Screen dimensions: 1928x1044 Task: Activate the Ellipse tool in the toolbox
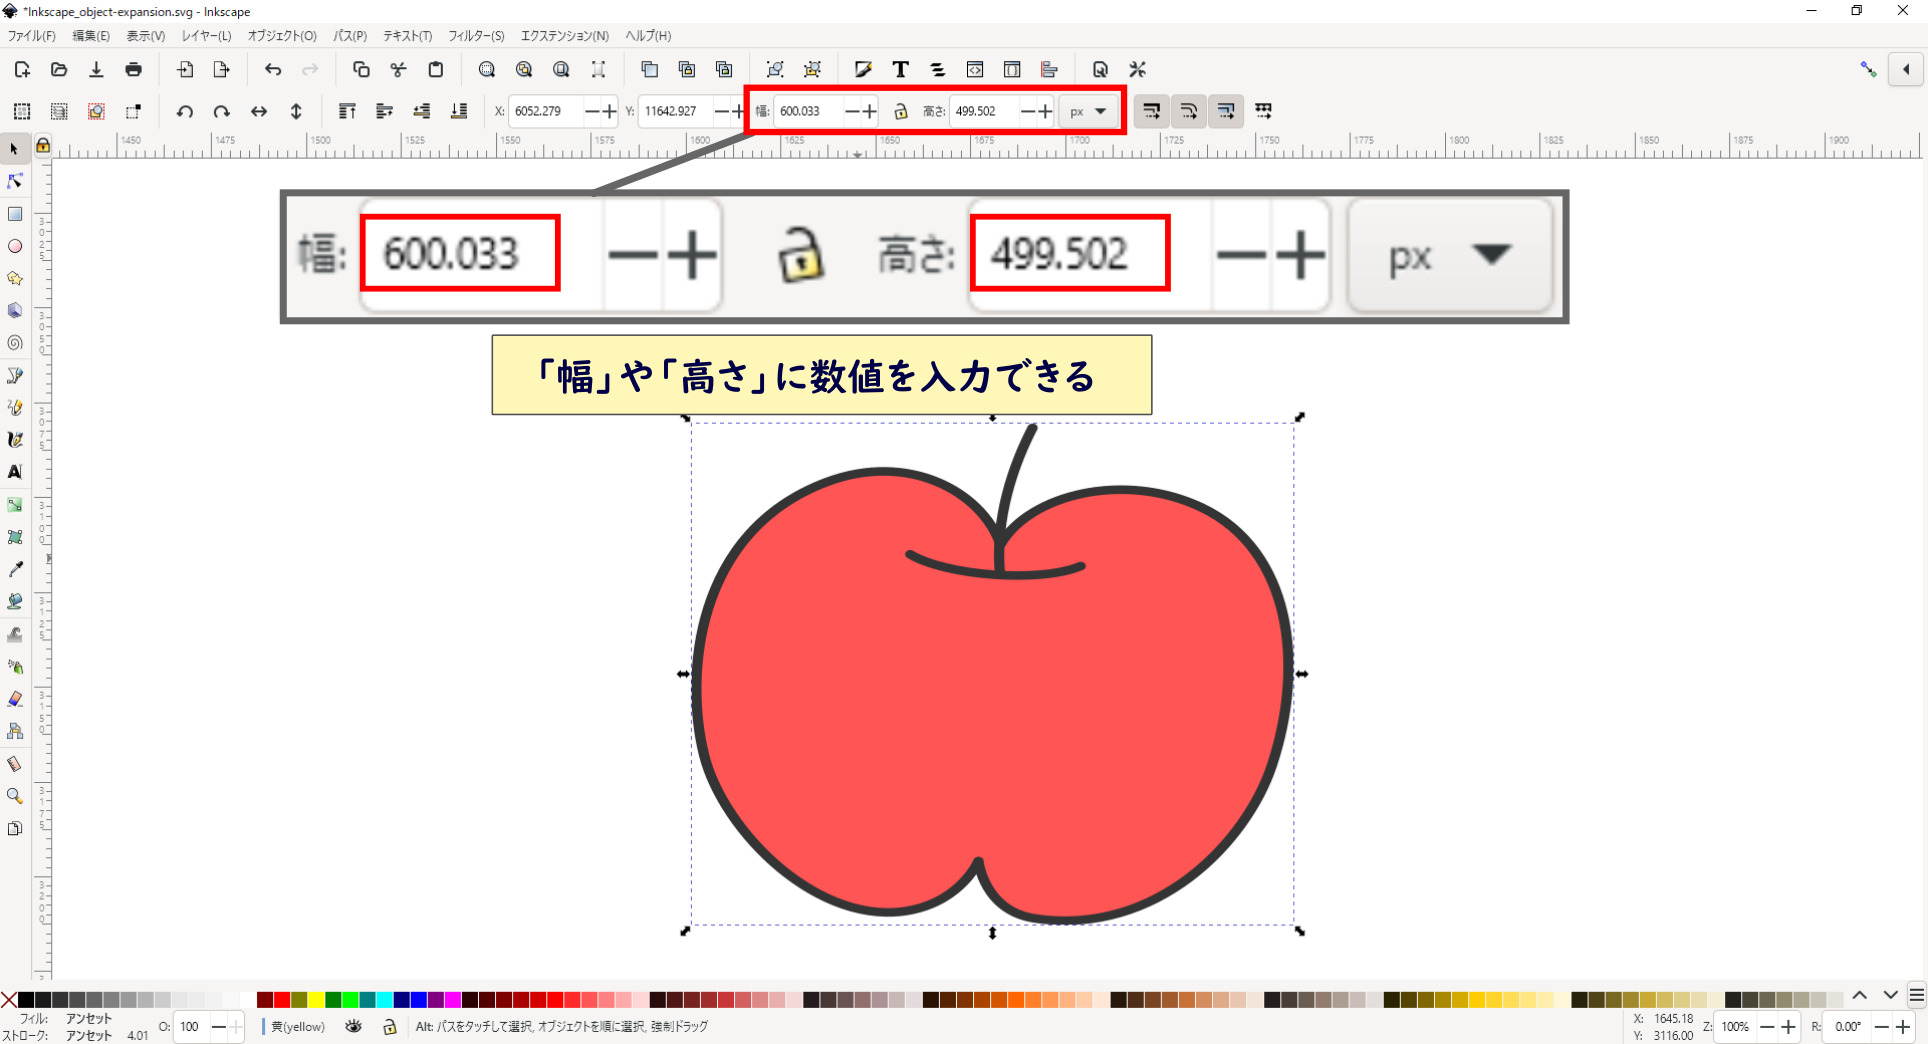tap(15, 246)
